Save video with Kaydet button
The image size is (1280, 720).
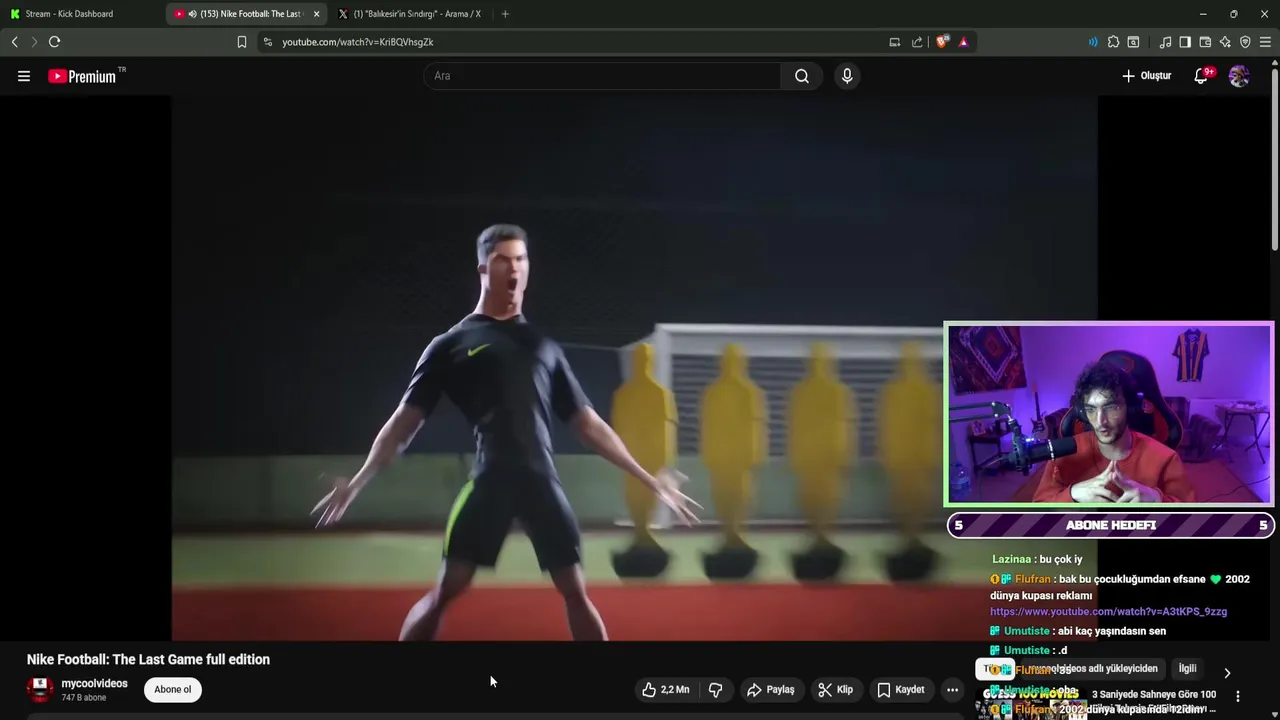901,690
